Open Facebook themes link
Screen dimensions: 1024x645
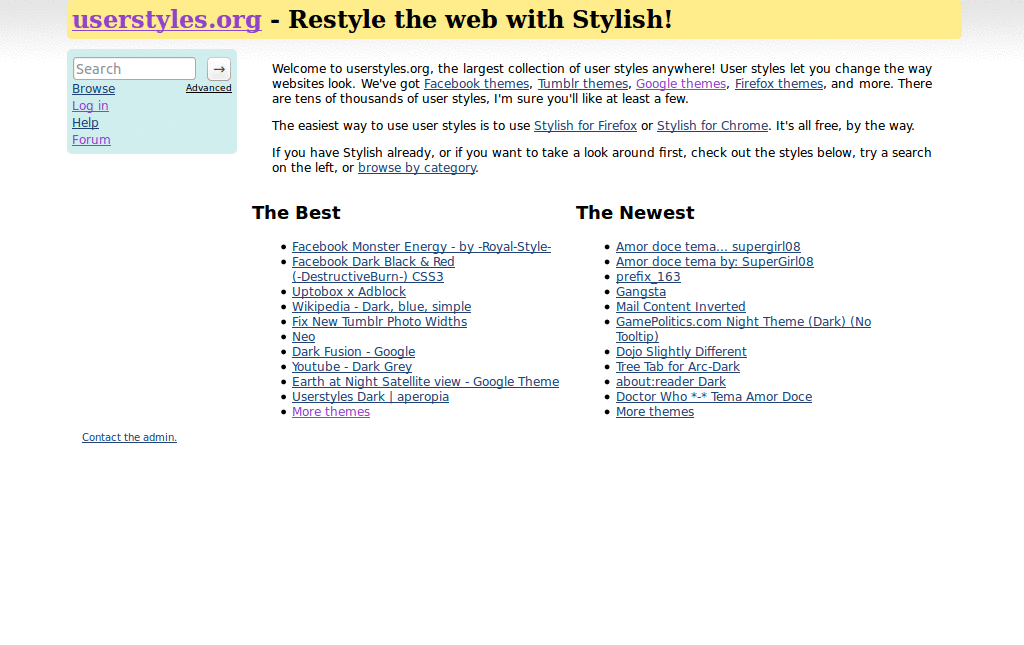coord(476,83)
